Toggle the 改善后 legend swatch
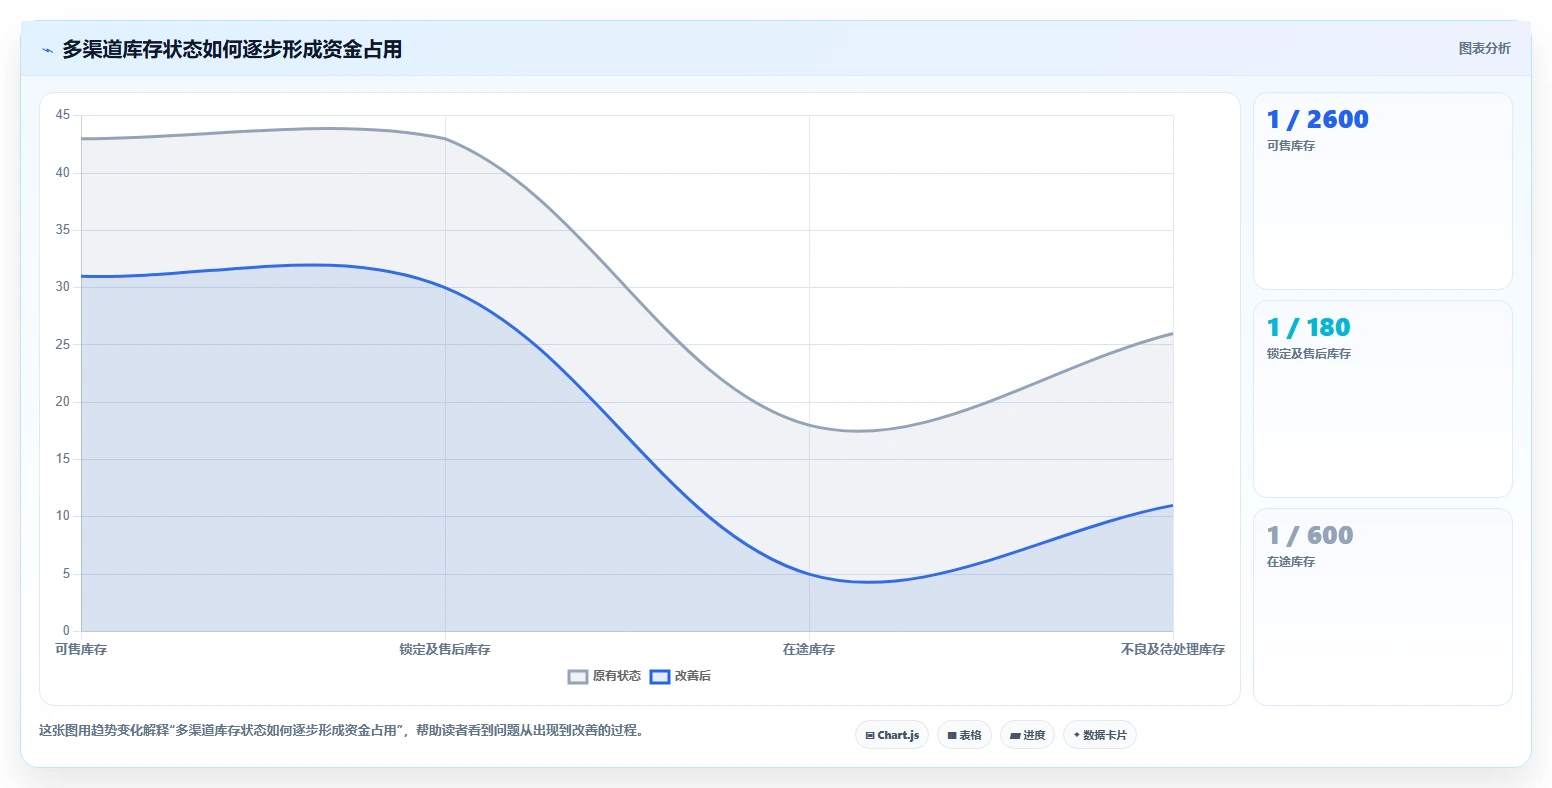Viewport: 1552px width, 788px height. 660,677
